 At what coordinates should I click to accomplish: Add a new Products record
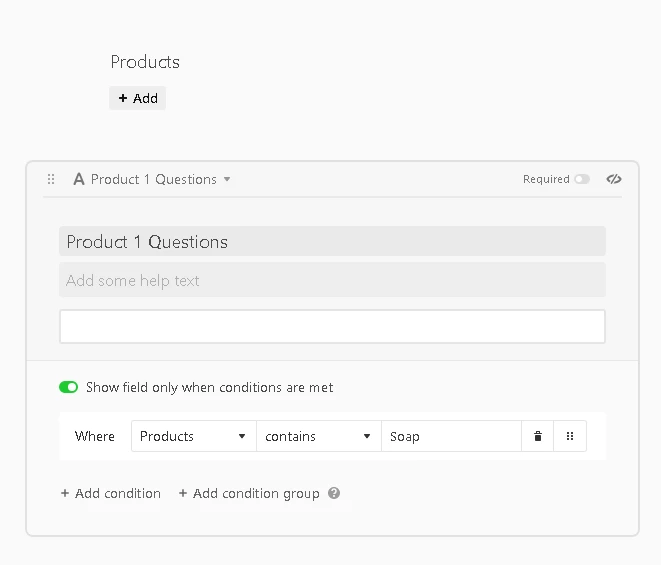[137, 98]
